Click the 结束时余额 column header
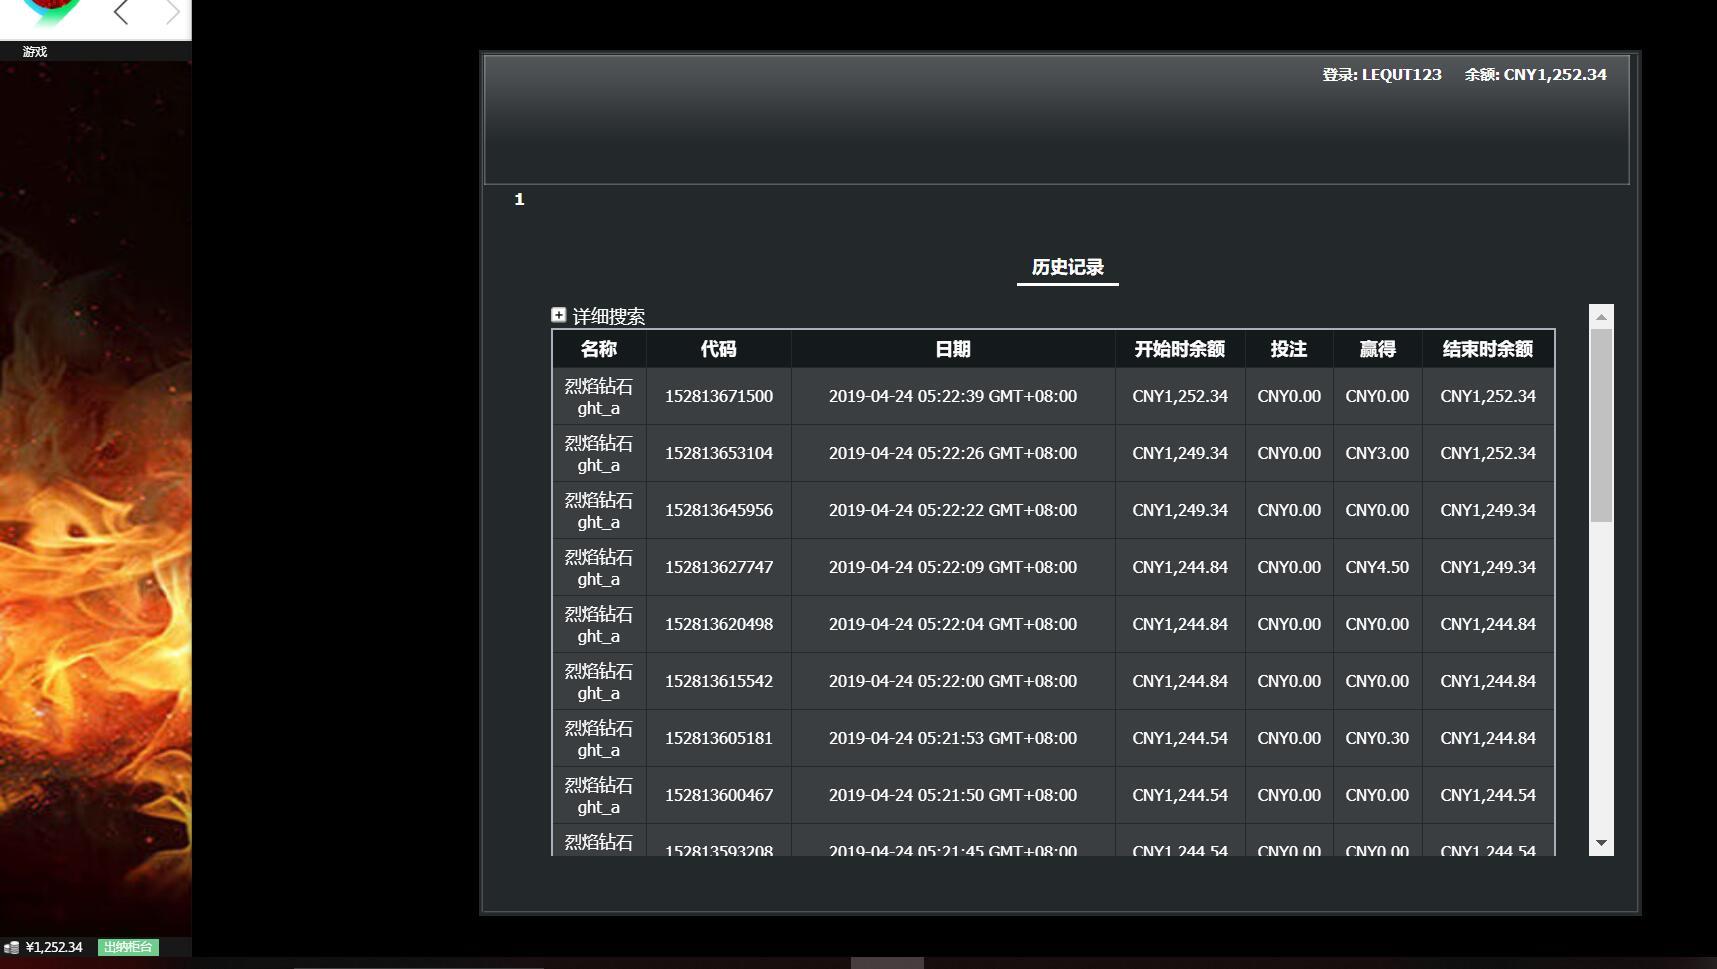The image size is (1717, 969). click(x=1488, y=349)
